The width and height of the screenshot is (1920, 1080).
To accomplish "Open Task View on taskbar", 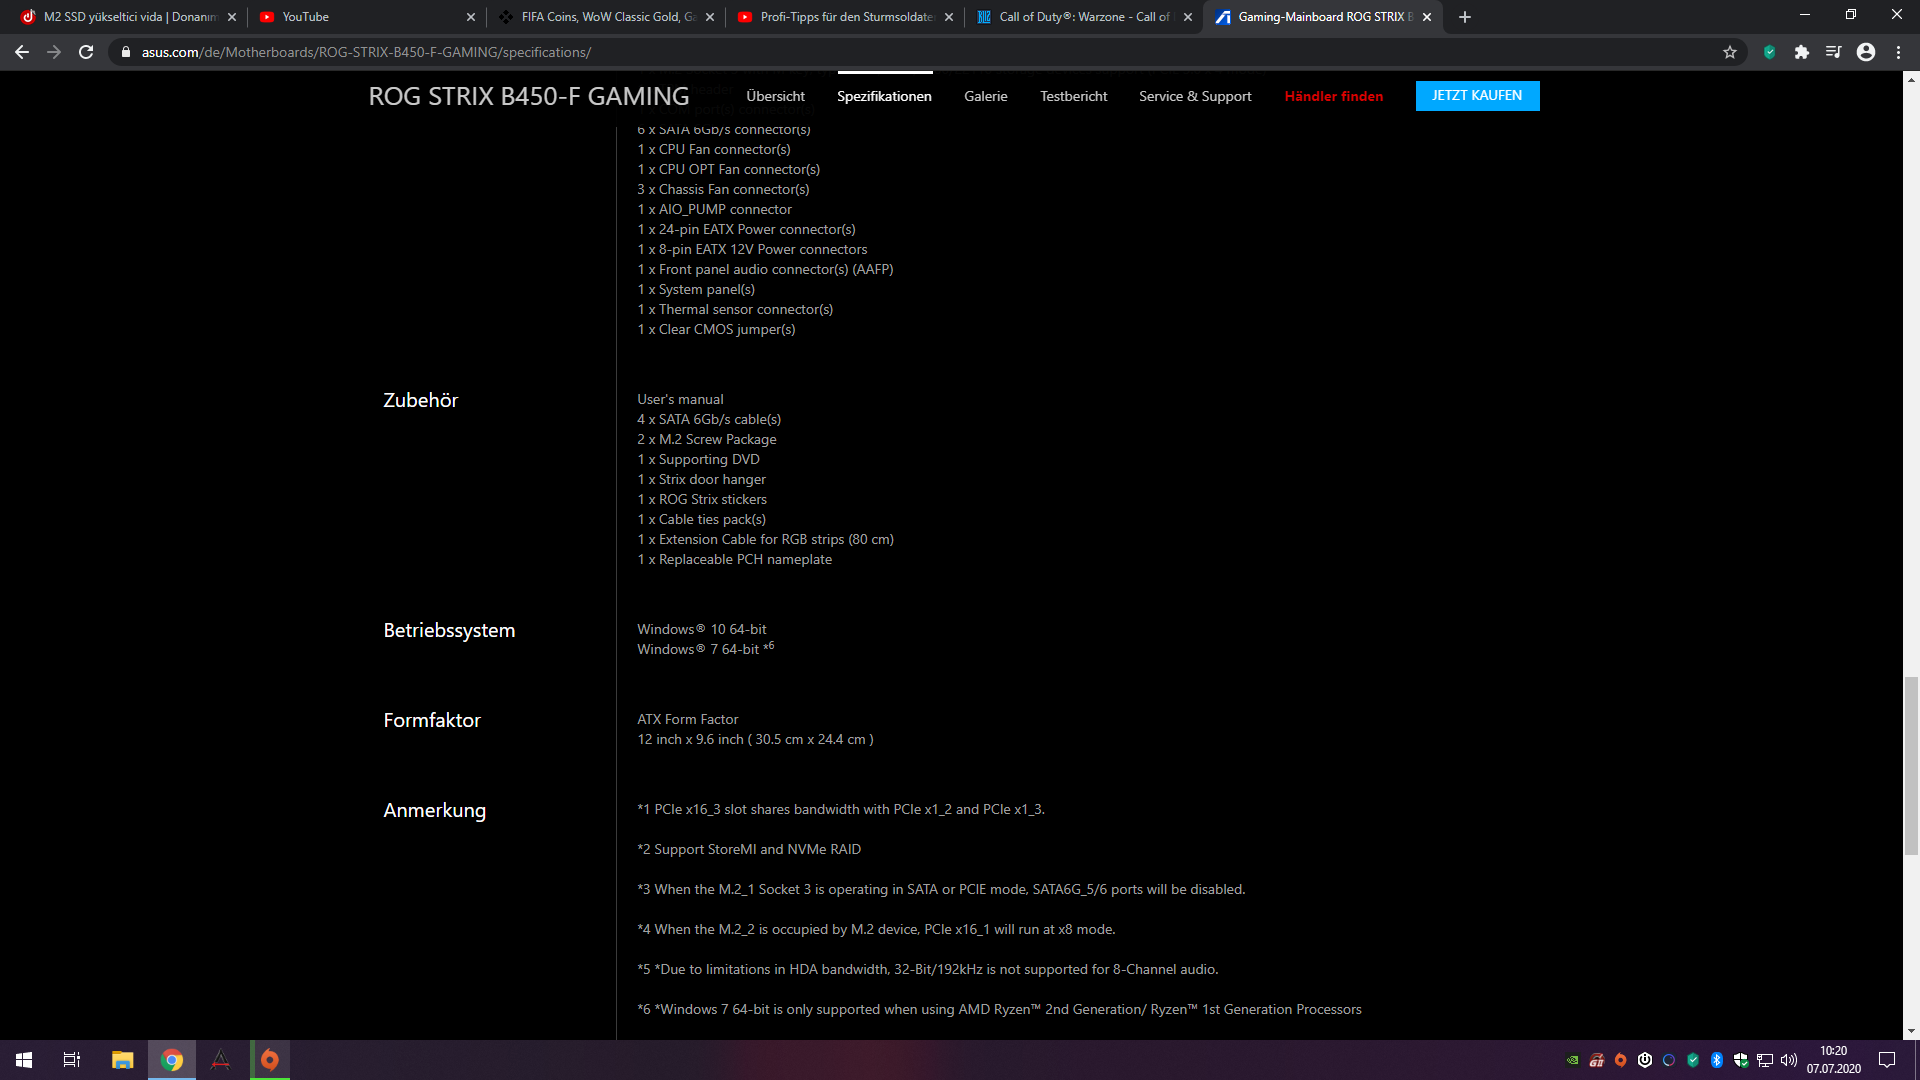I will coord(72,1060).
